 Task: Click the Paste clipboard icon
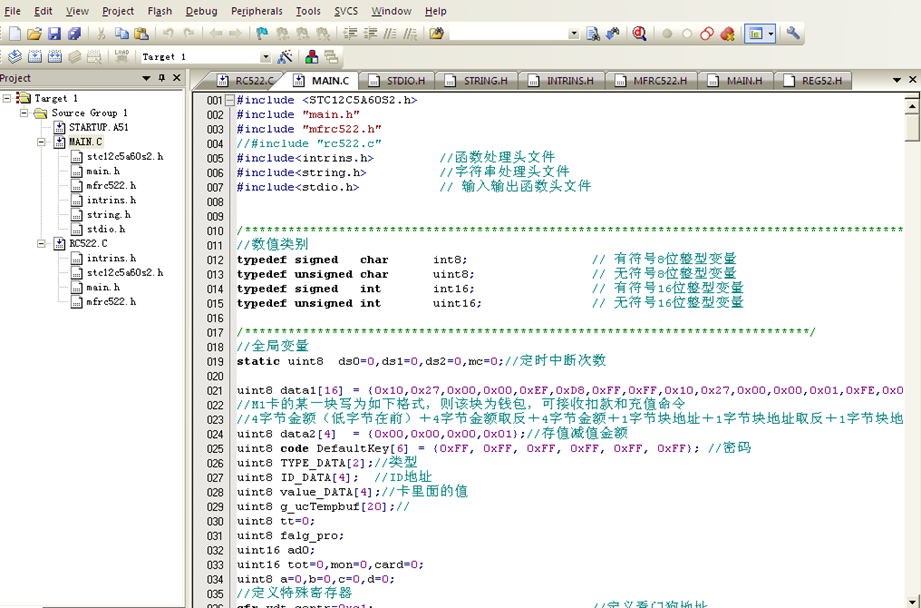click(x=141, y=34)
